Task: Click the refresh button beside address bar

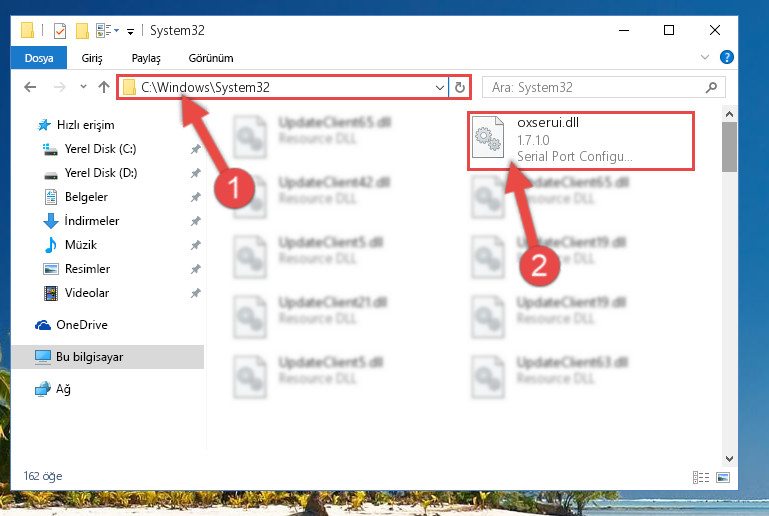Action: [x=460, y=87]
